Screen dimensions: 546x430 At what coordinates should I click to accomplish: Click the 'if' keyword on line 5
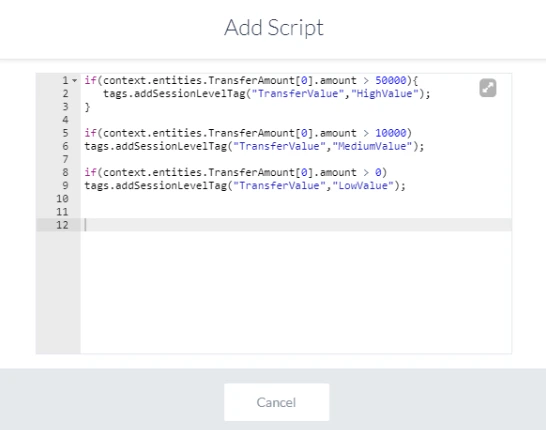[91, 133]
